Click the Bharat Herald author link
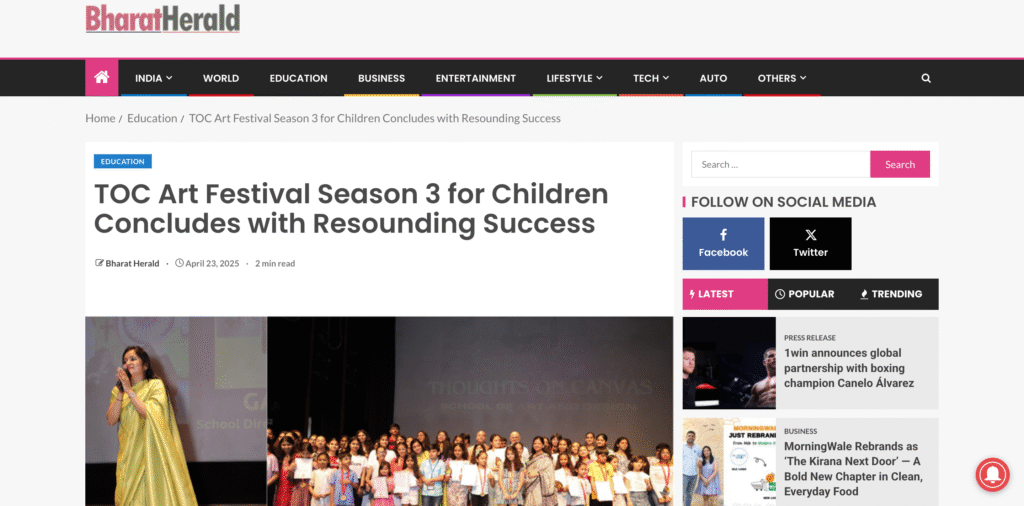This screenshot has width=1024, height=506. click(132, 264)
